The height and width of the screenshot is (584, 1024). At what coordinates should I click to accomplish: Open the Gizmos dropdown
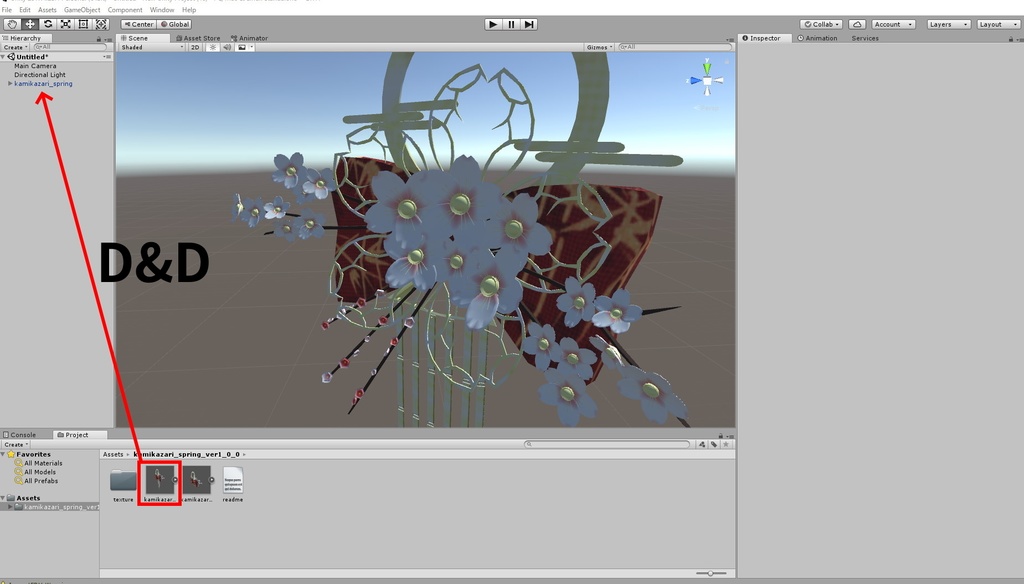[x=600, y=47]
